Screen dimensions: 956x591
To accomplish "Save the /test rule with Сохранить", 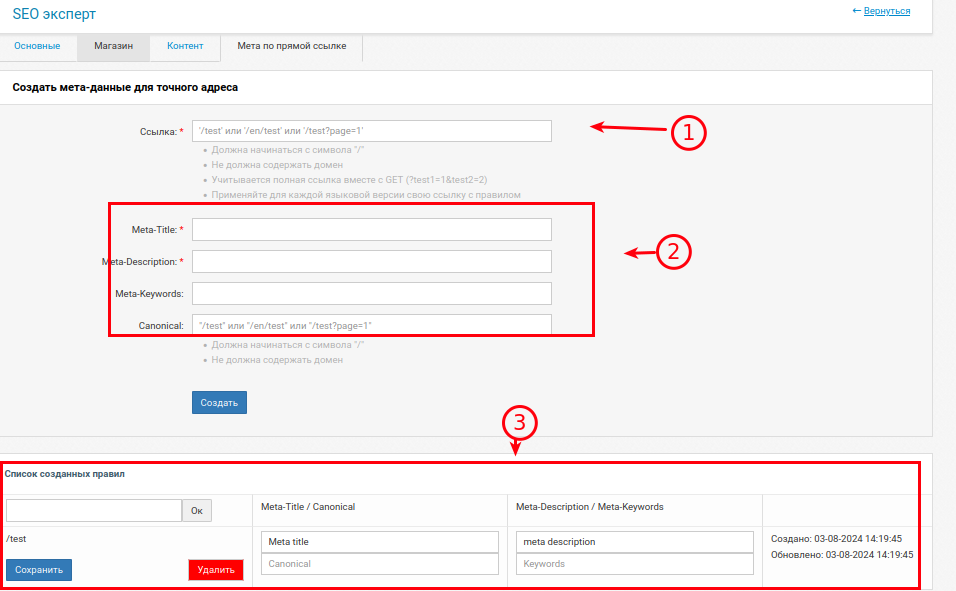I will click(39, 570).
